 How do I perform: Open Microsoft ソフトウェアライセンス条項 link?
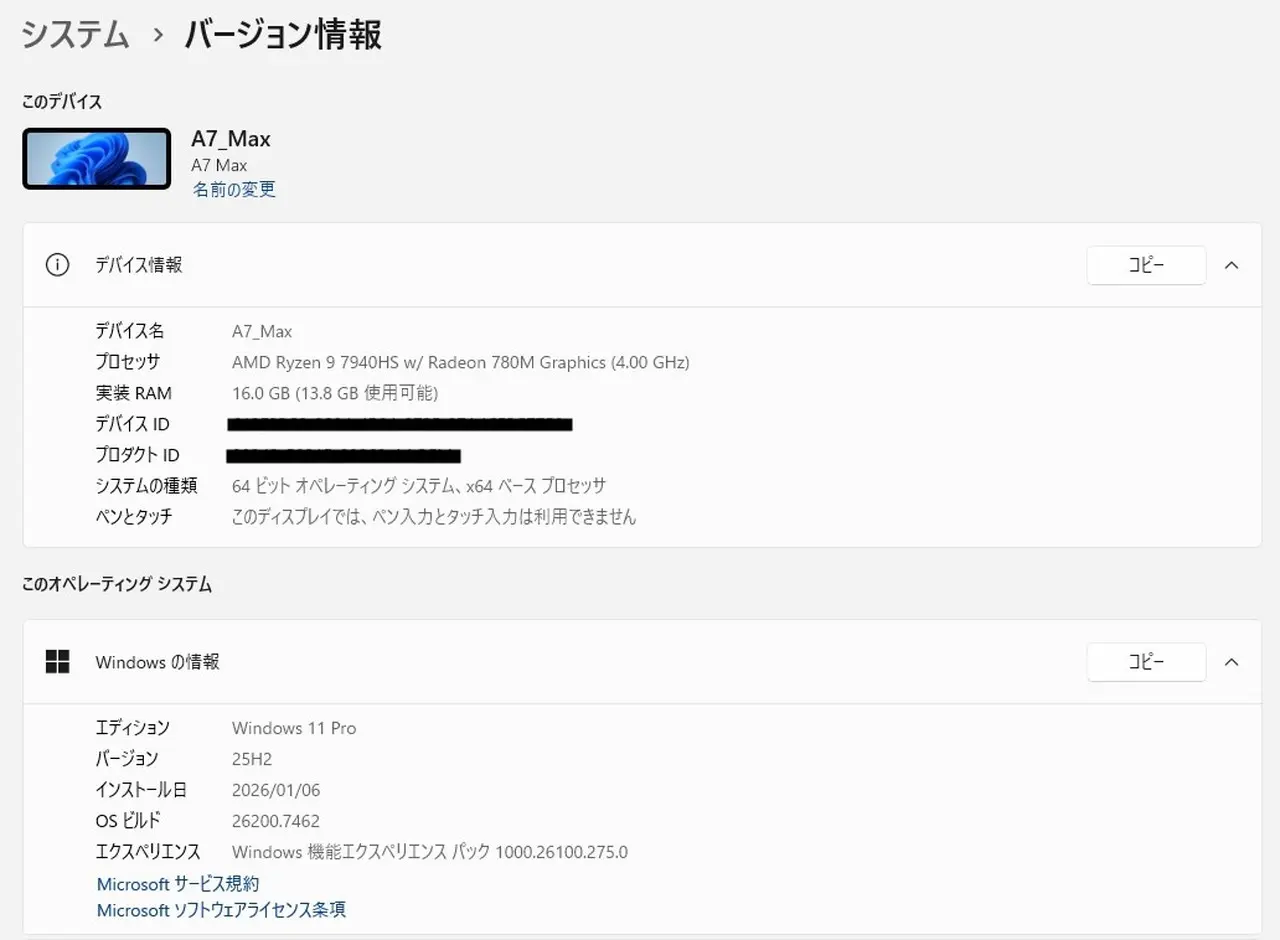(x=220, y=911)
